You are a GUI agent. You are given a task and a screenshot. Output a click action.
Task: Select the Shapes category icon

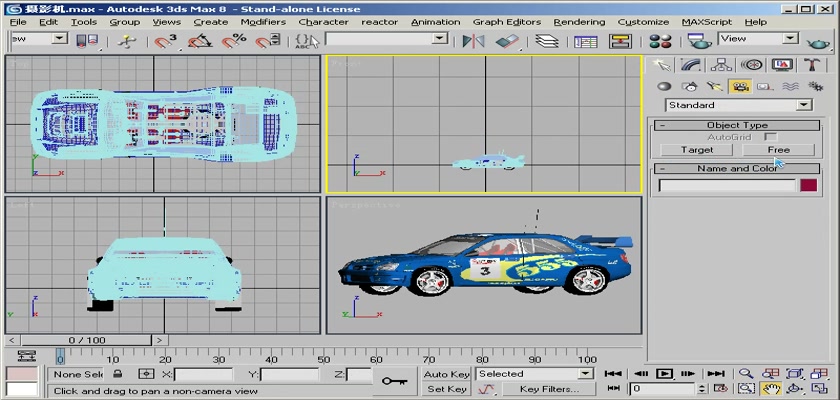689,86
